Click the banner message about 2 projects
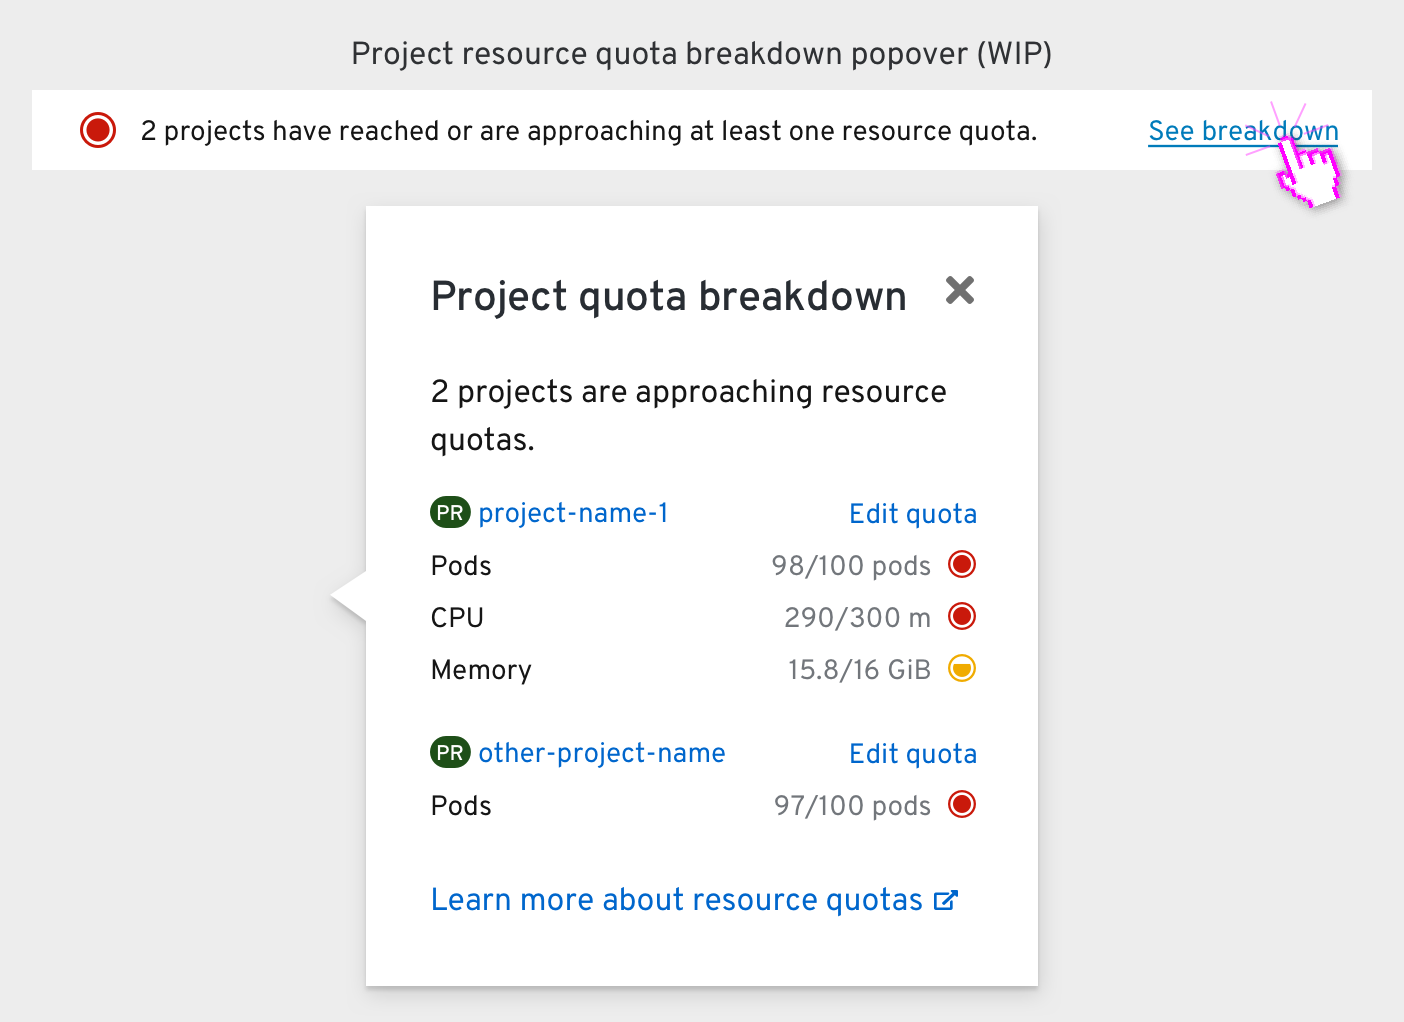 589,131
